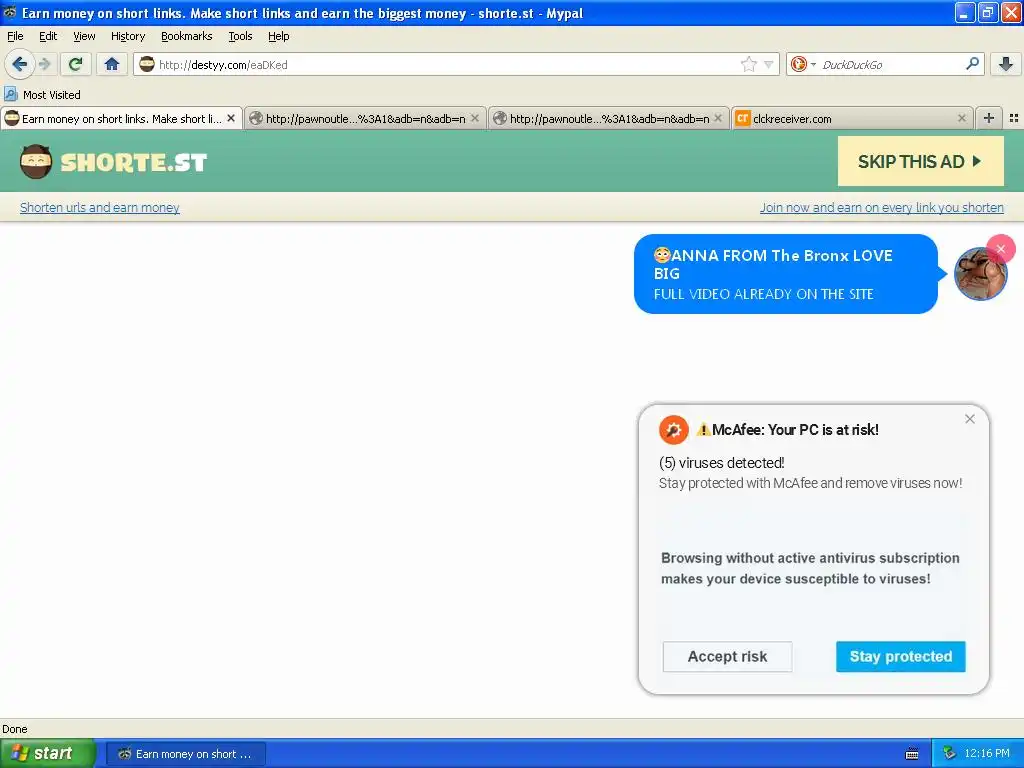
Task: Select the Earn money on short taskbar item
Action: [x=185, y=754]
